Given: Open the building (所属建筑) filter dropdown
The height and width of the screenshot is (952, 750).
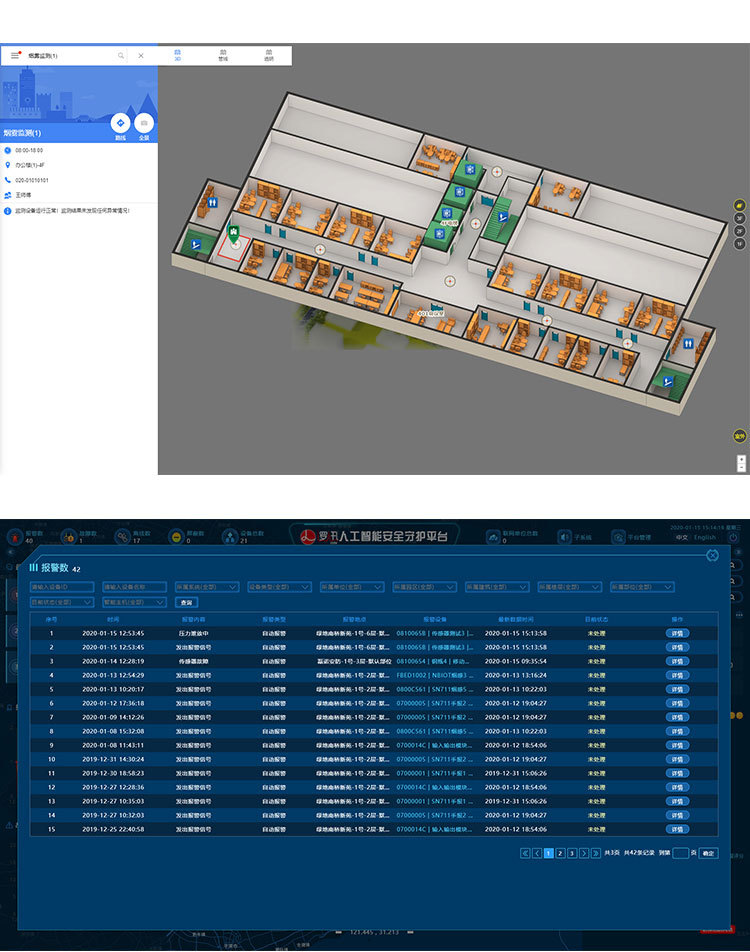Looking at the screenshot, I should tap(497, 587).
